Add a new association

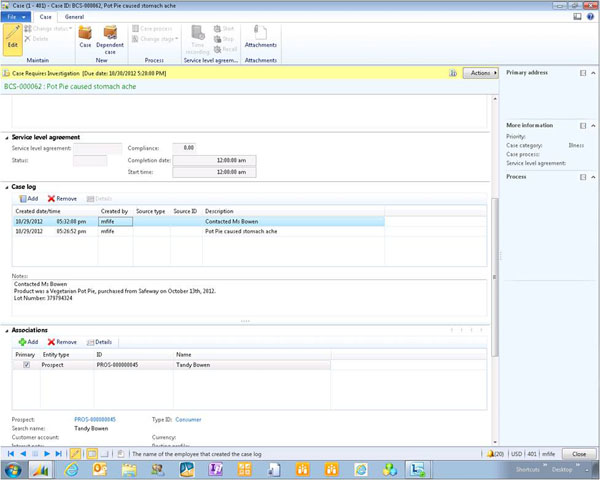[x=28, y=342]
